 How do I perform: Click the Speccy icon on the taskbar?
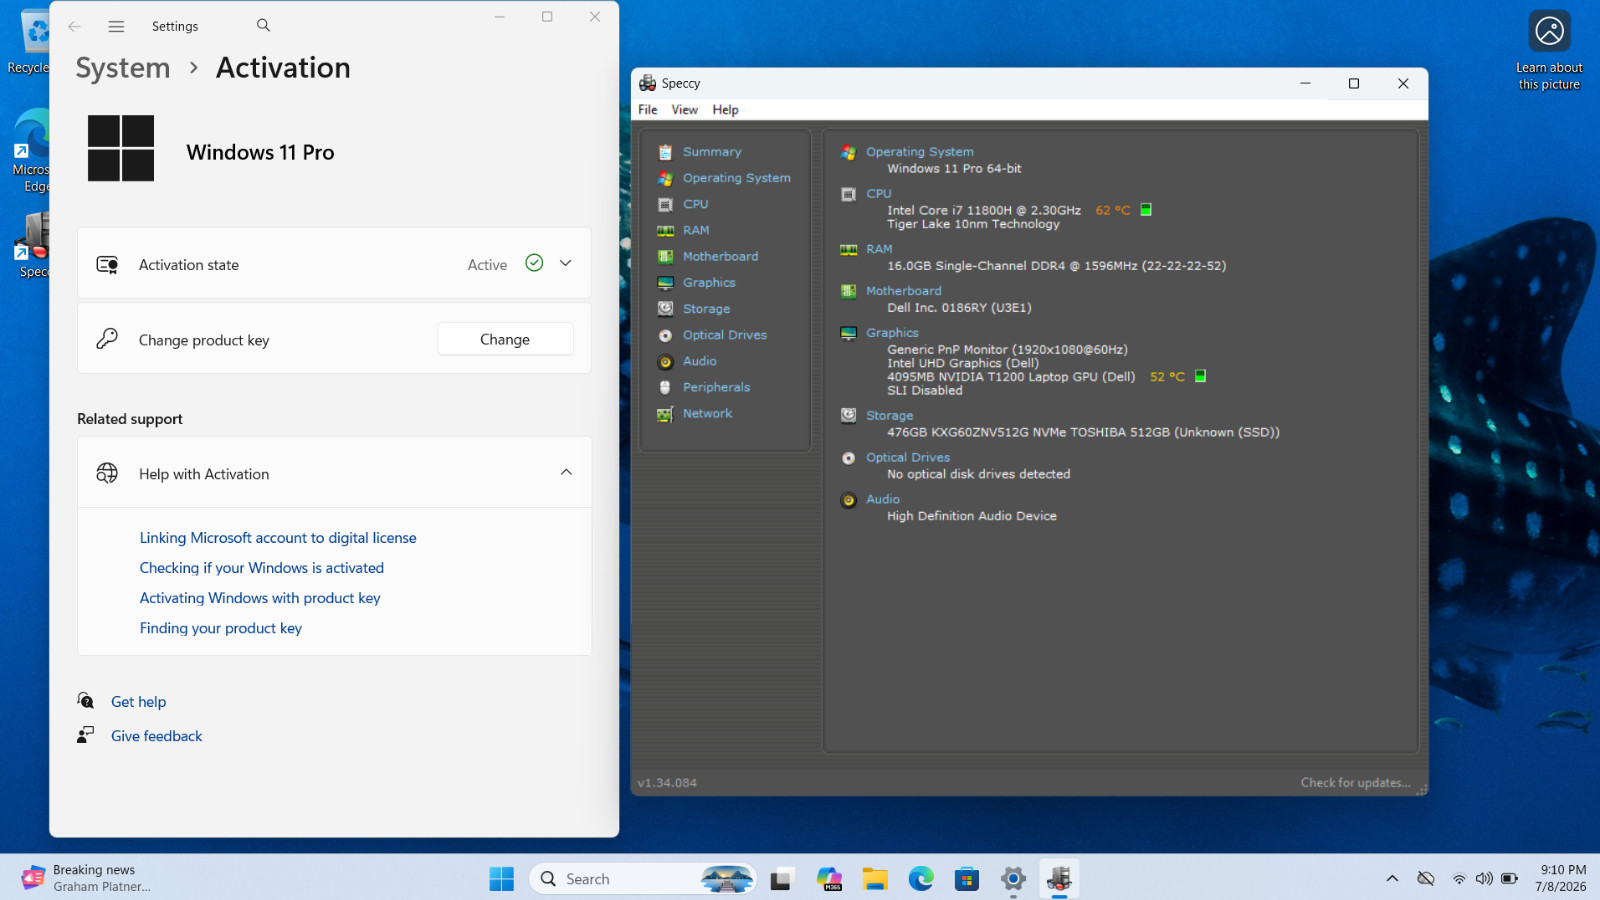point(1059,879)
